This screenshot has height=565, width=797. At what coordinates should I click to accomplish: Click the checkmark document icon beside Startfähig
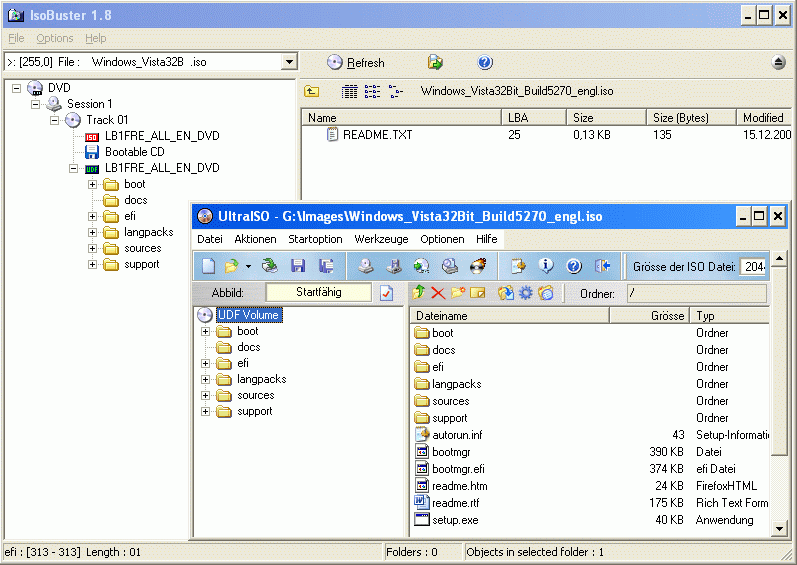pyautogui.click(x=386, y=293)
